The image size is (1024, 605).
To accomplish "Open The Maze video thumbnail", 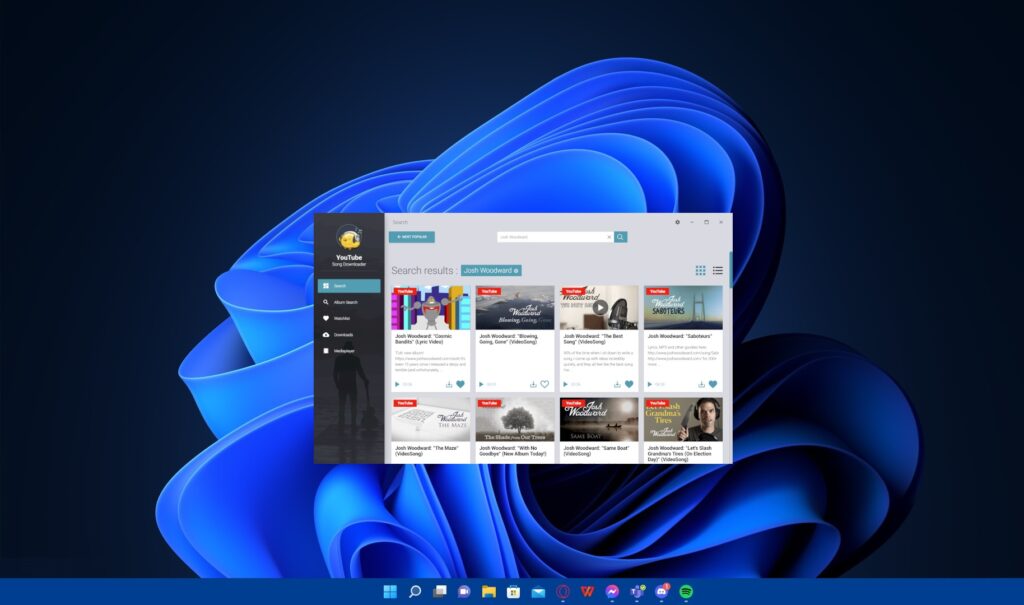I will click(x=430, y=419).
